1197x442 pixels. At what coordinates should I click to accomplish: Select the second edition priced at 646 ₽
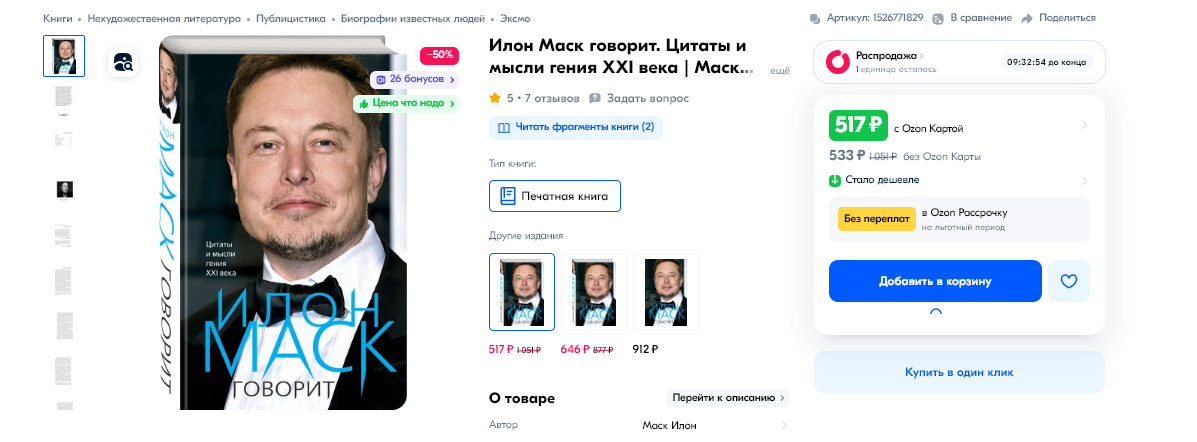pyautogui.click(x=594, y=292)
